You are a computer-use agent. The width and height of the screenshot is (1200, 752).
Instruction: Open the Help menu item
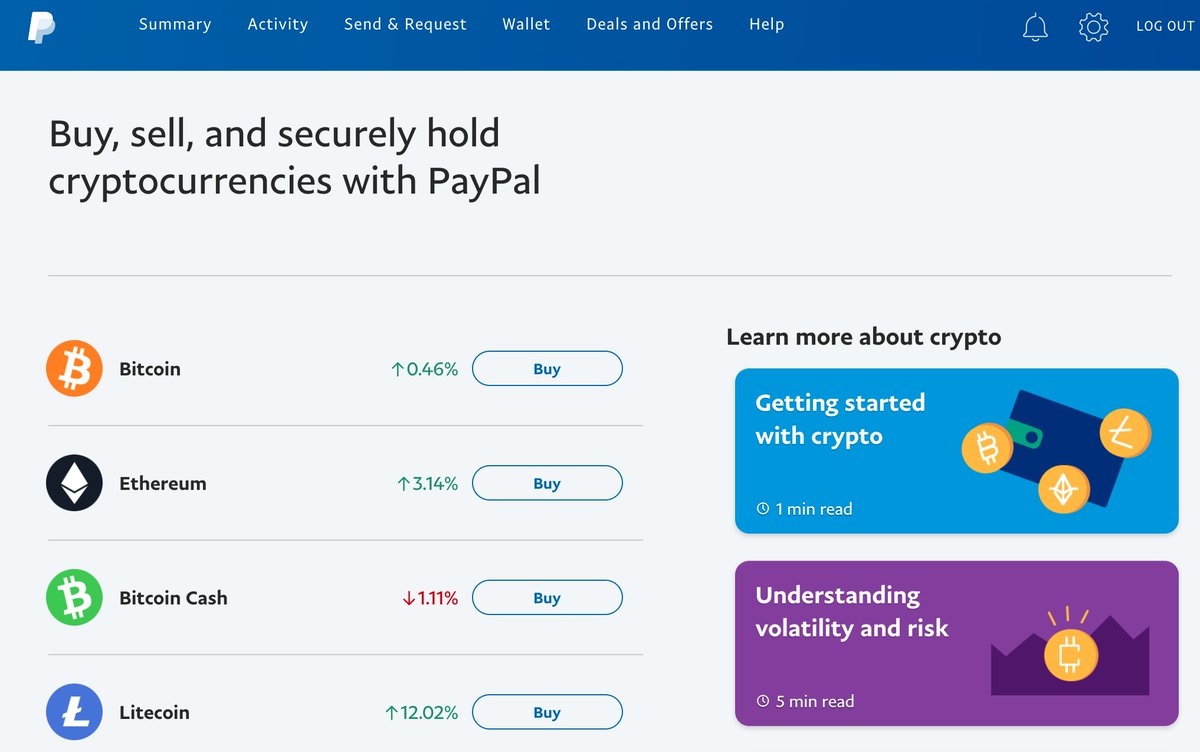tap(767, 24)
